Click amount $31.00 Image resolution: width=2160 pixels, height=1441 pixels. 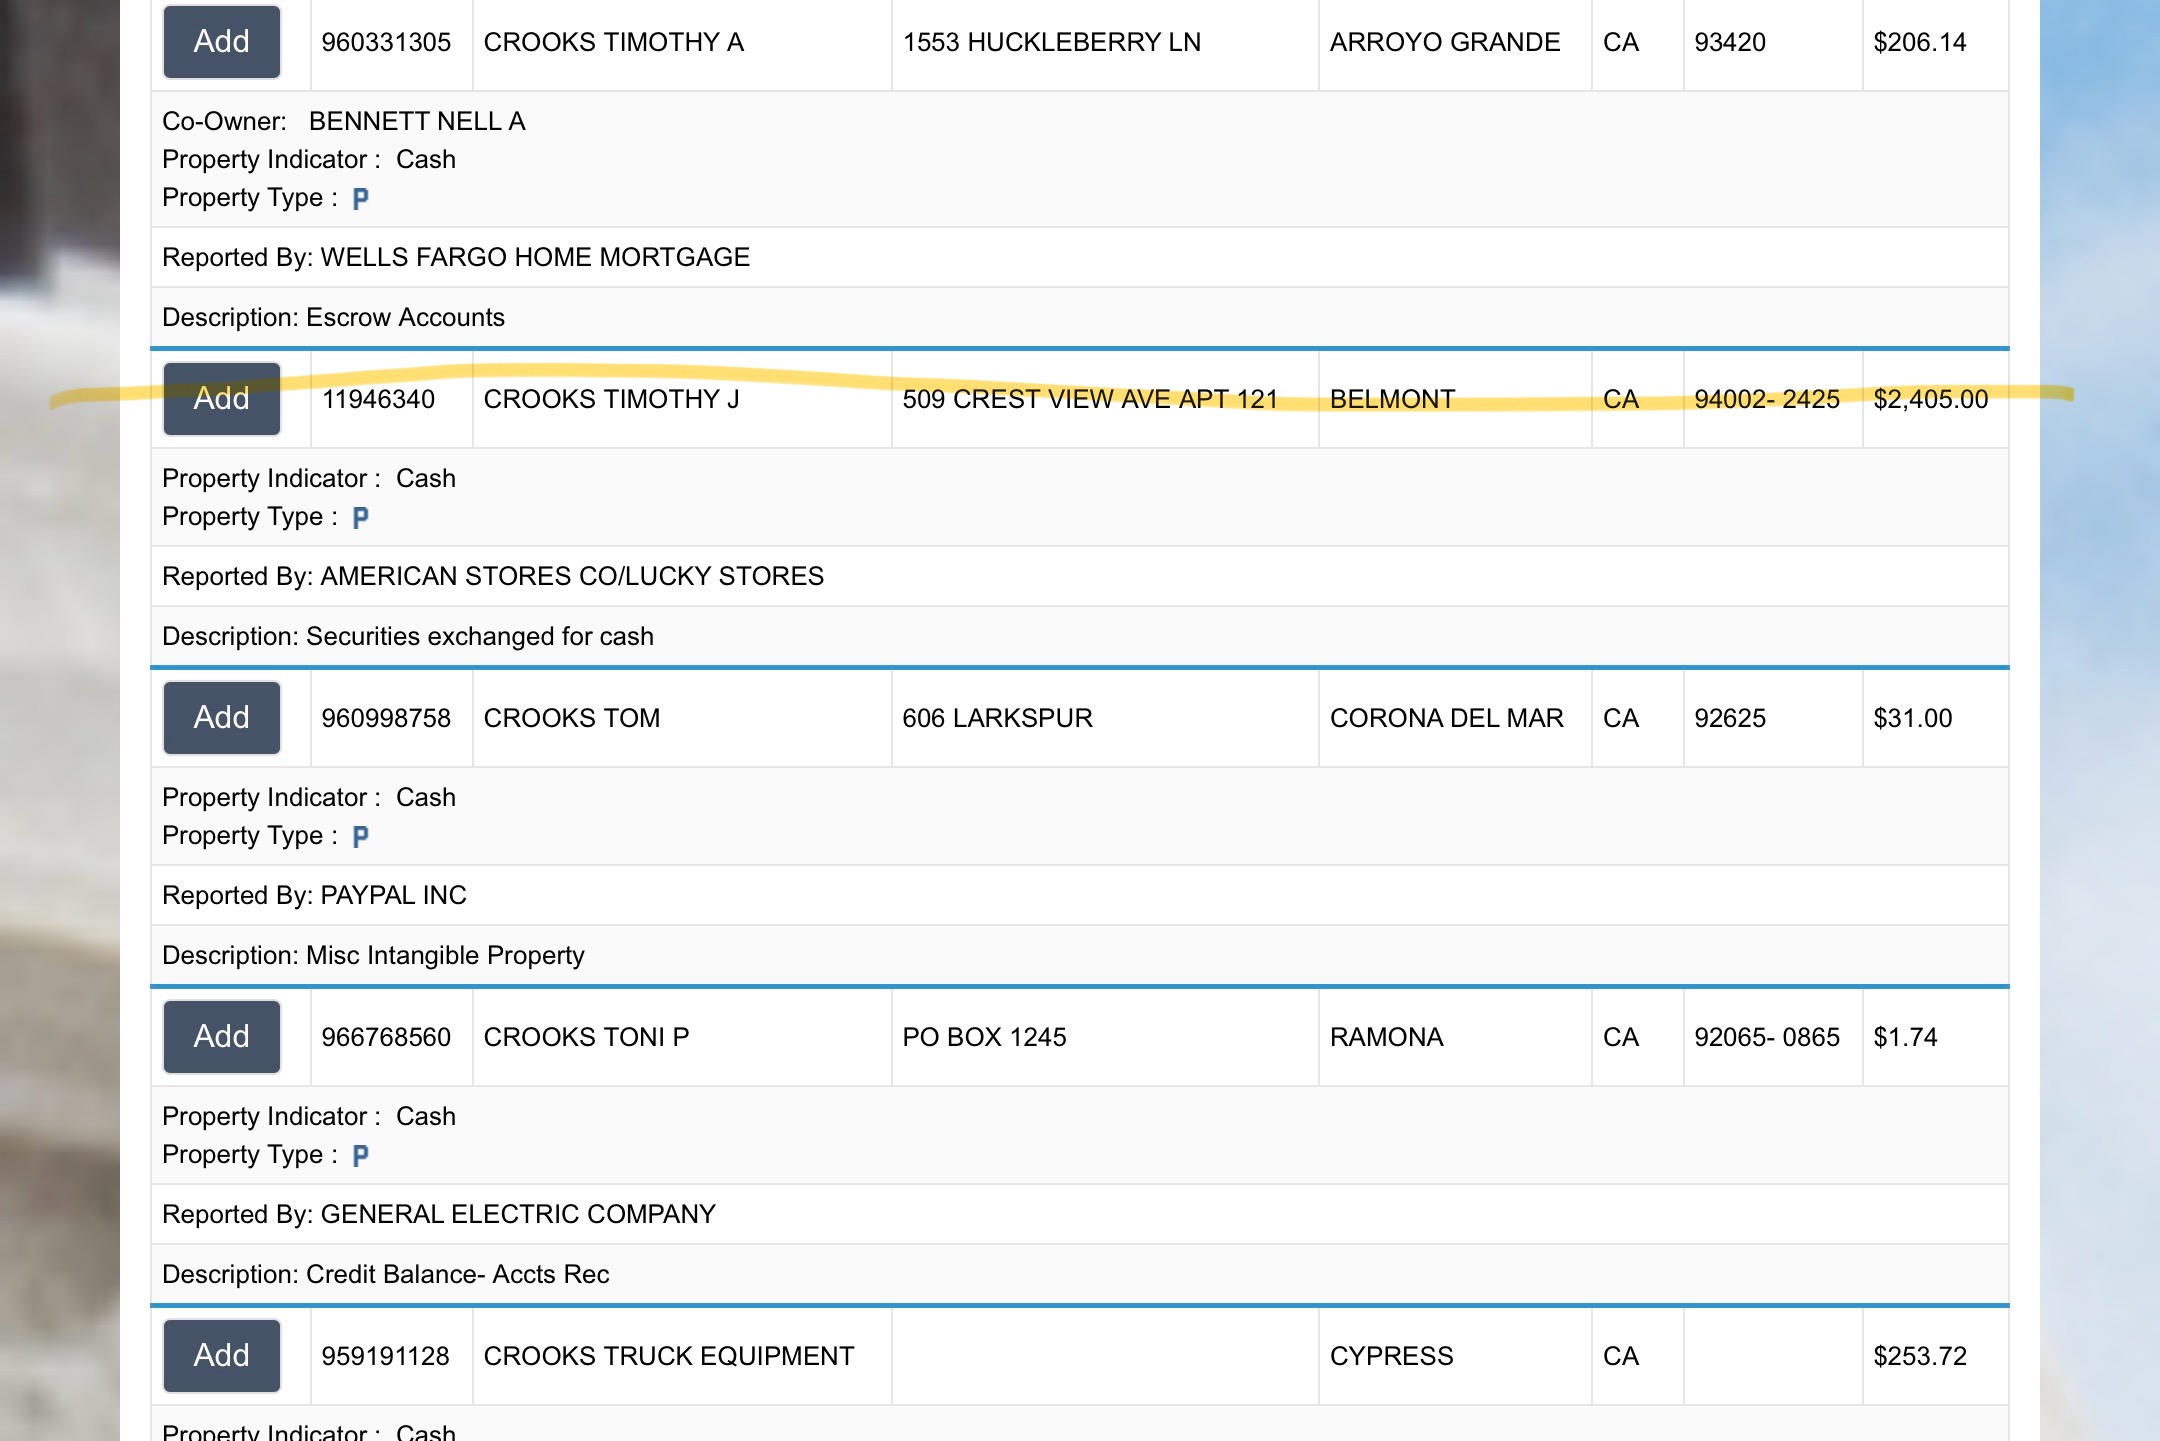(1913, 718)
